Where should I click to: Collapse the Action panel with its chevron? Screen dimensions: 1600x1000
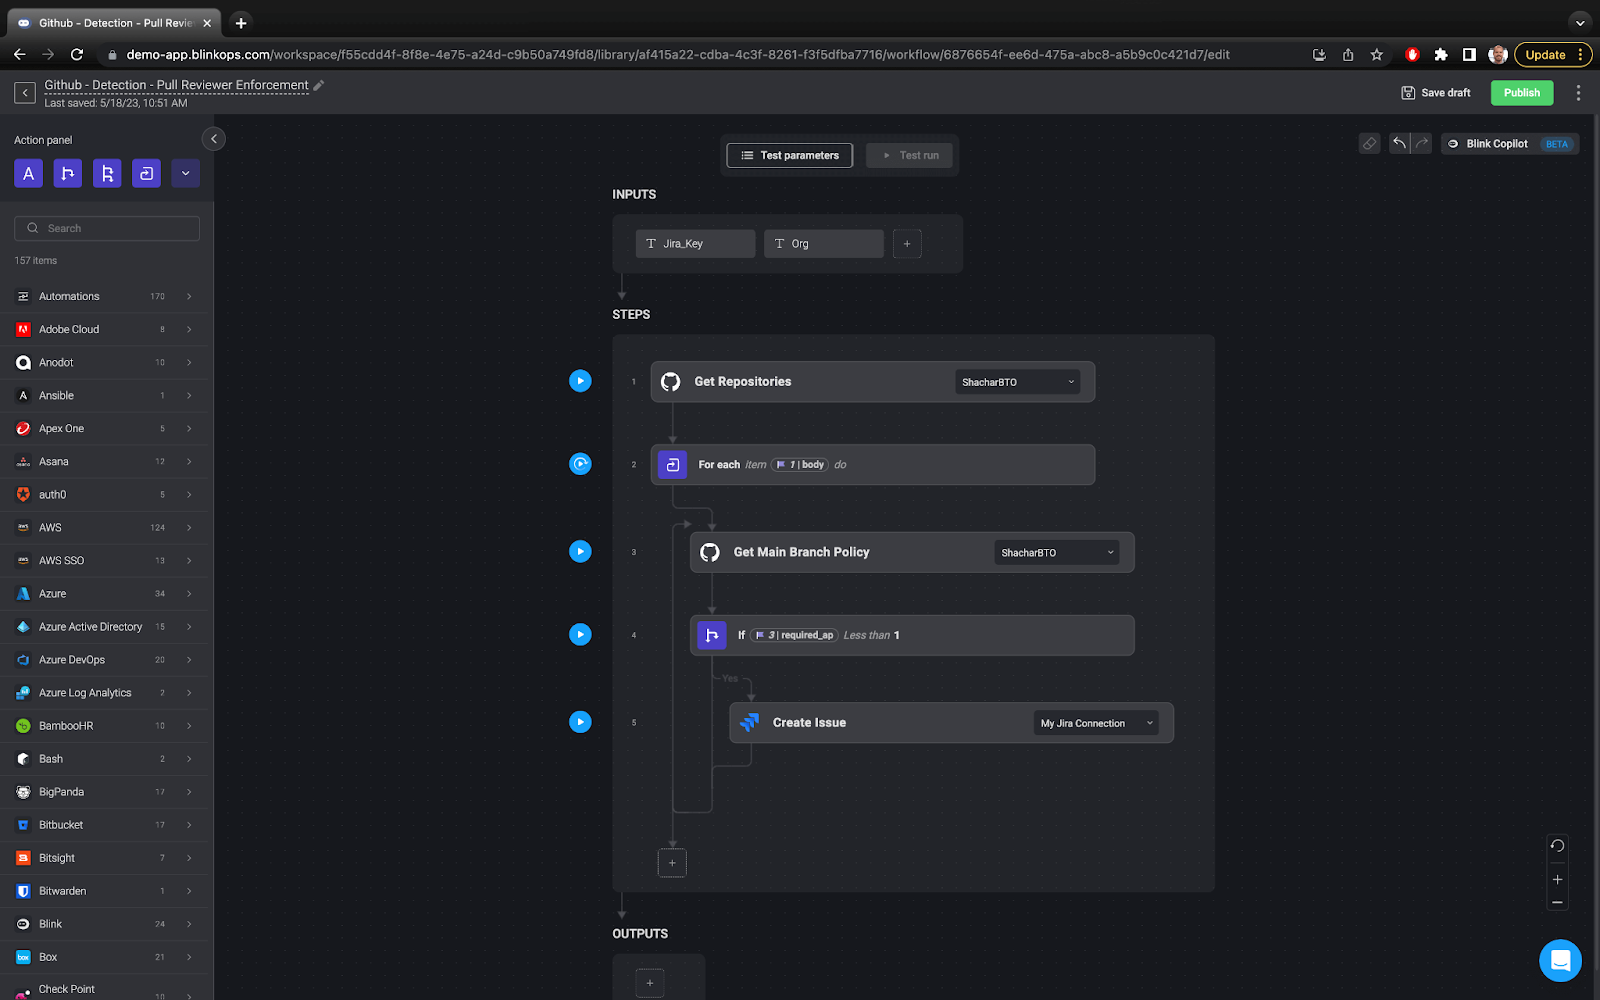coord(213,138)
